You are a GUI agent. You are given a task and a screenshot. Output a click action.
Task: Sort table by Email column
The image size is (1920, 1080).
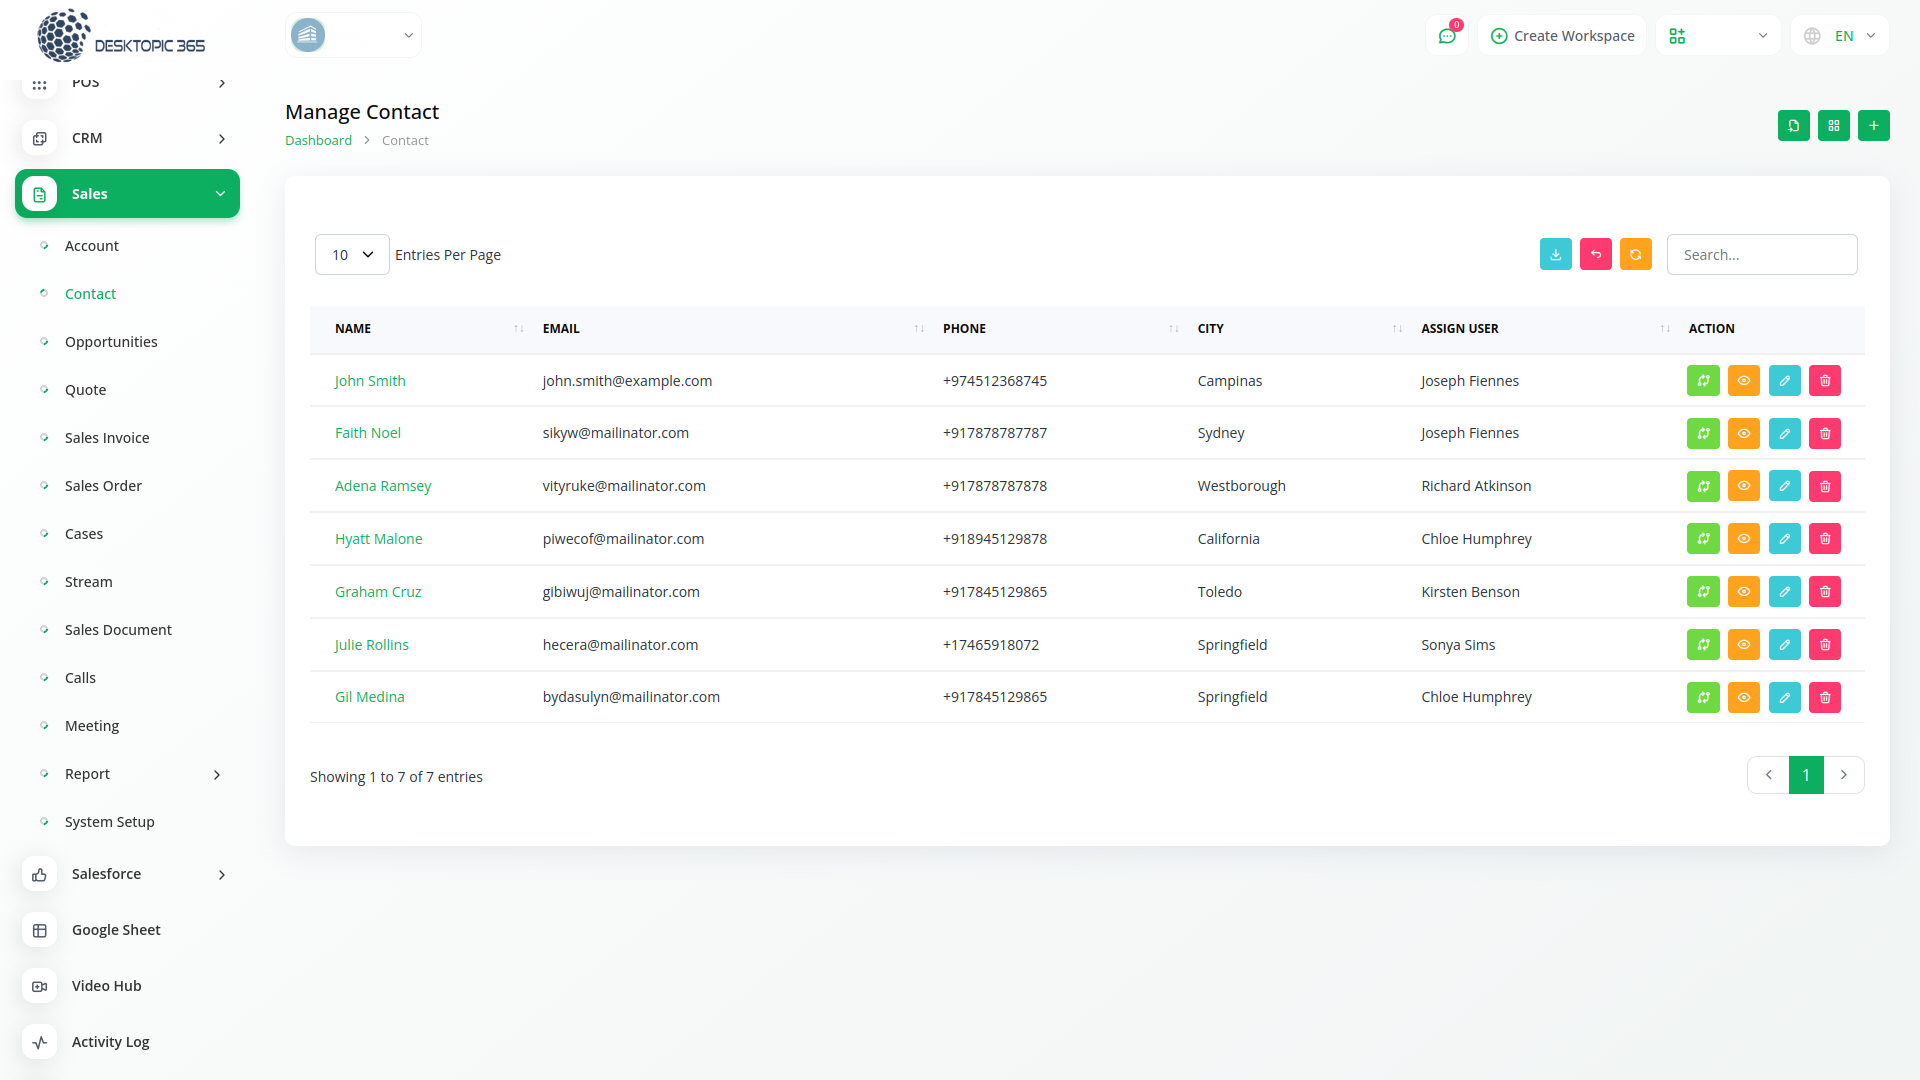tap(733, 329)
